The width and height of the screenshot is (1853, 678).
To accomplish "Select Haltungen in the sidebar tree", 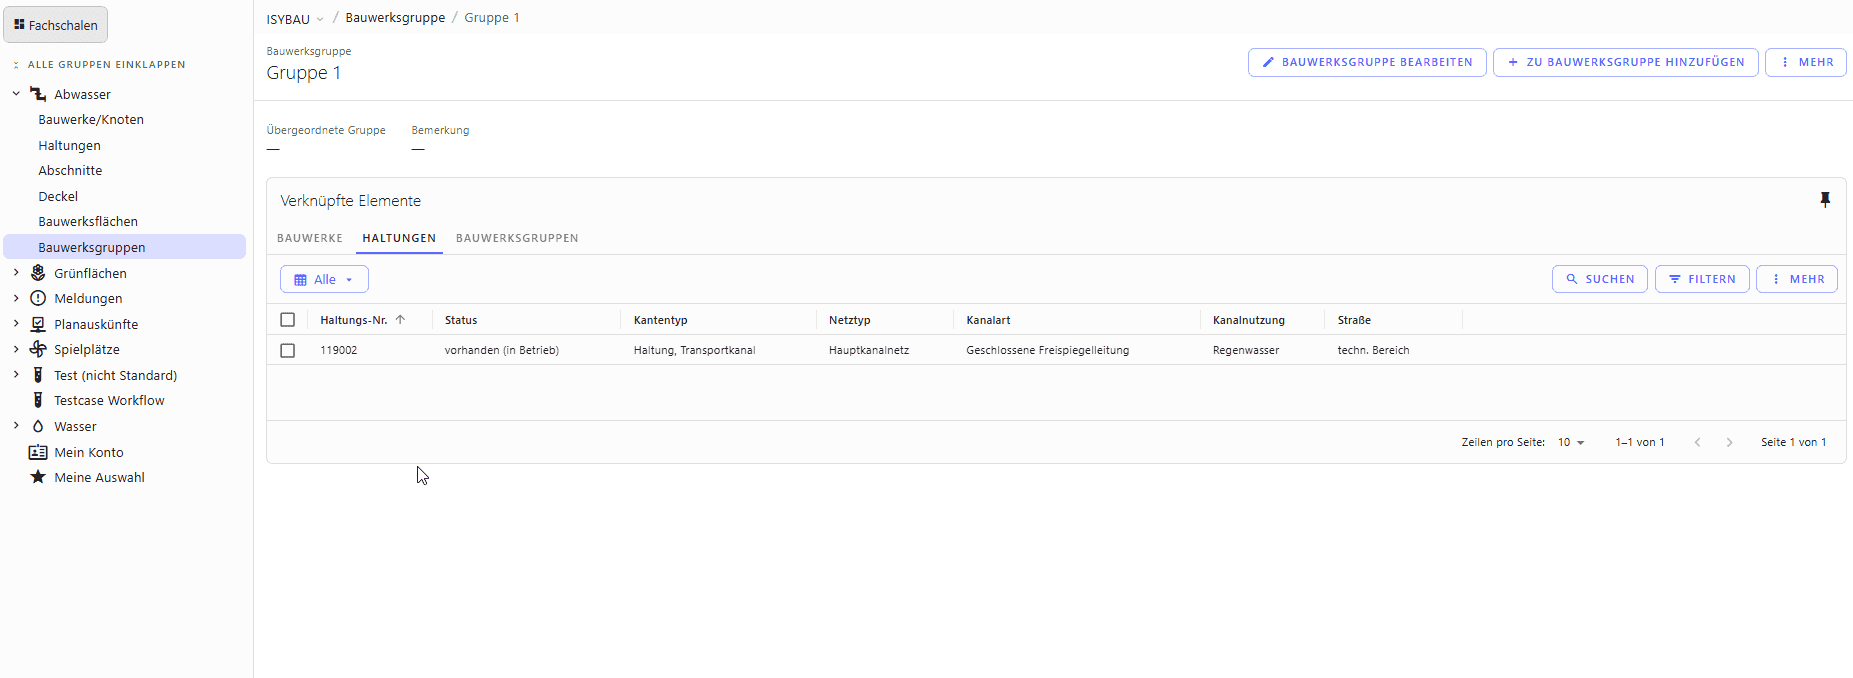I will (70, 145).
